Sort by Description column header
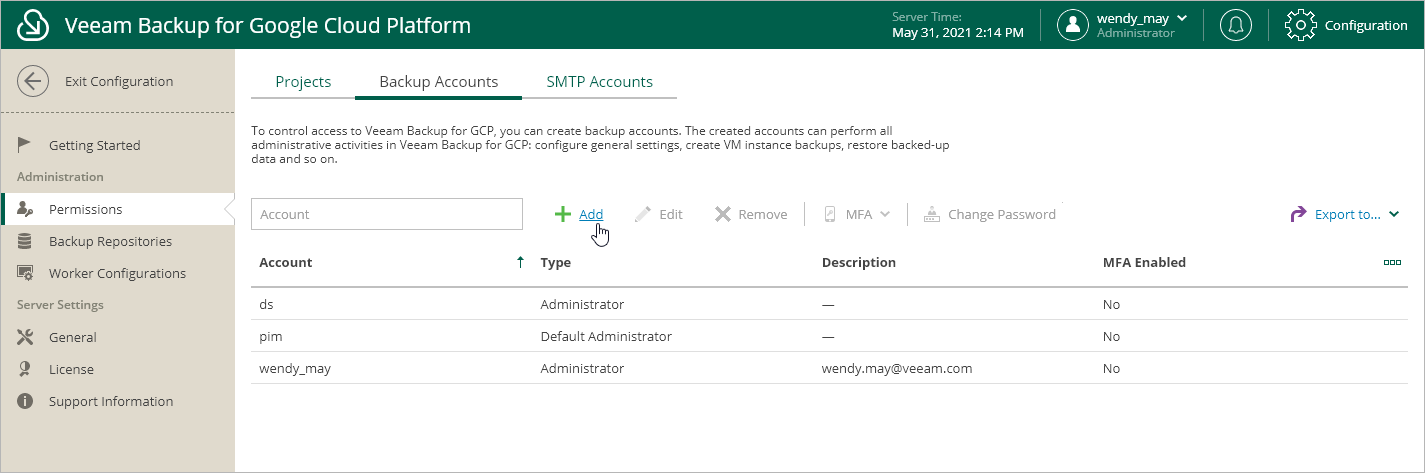 click(x=859, y=262)
